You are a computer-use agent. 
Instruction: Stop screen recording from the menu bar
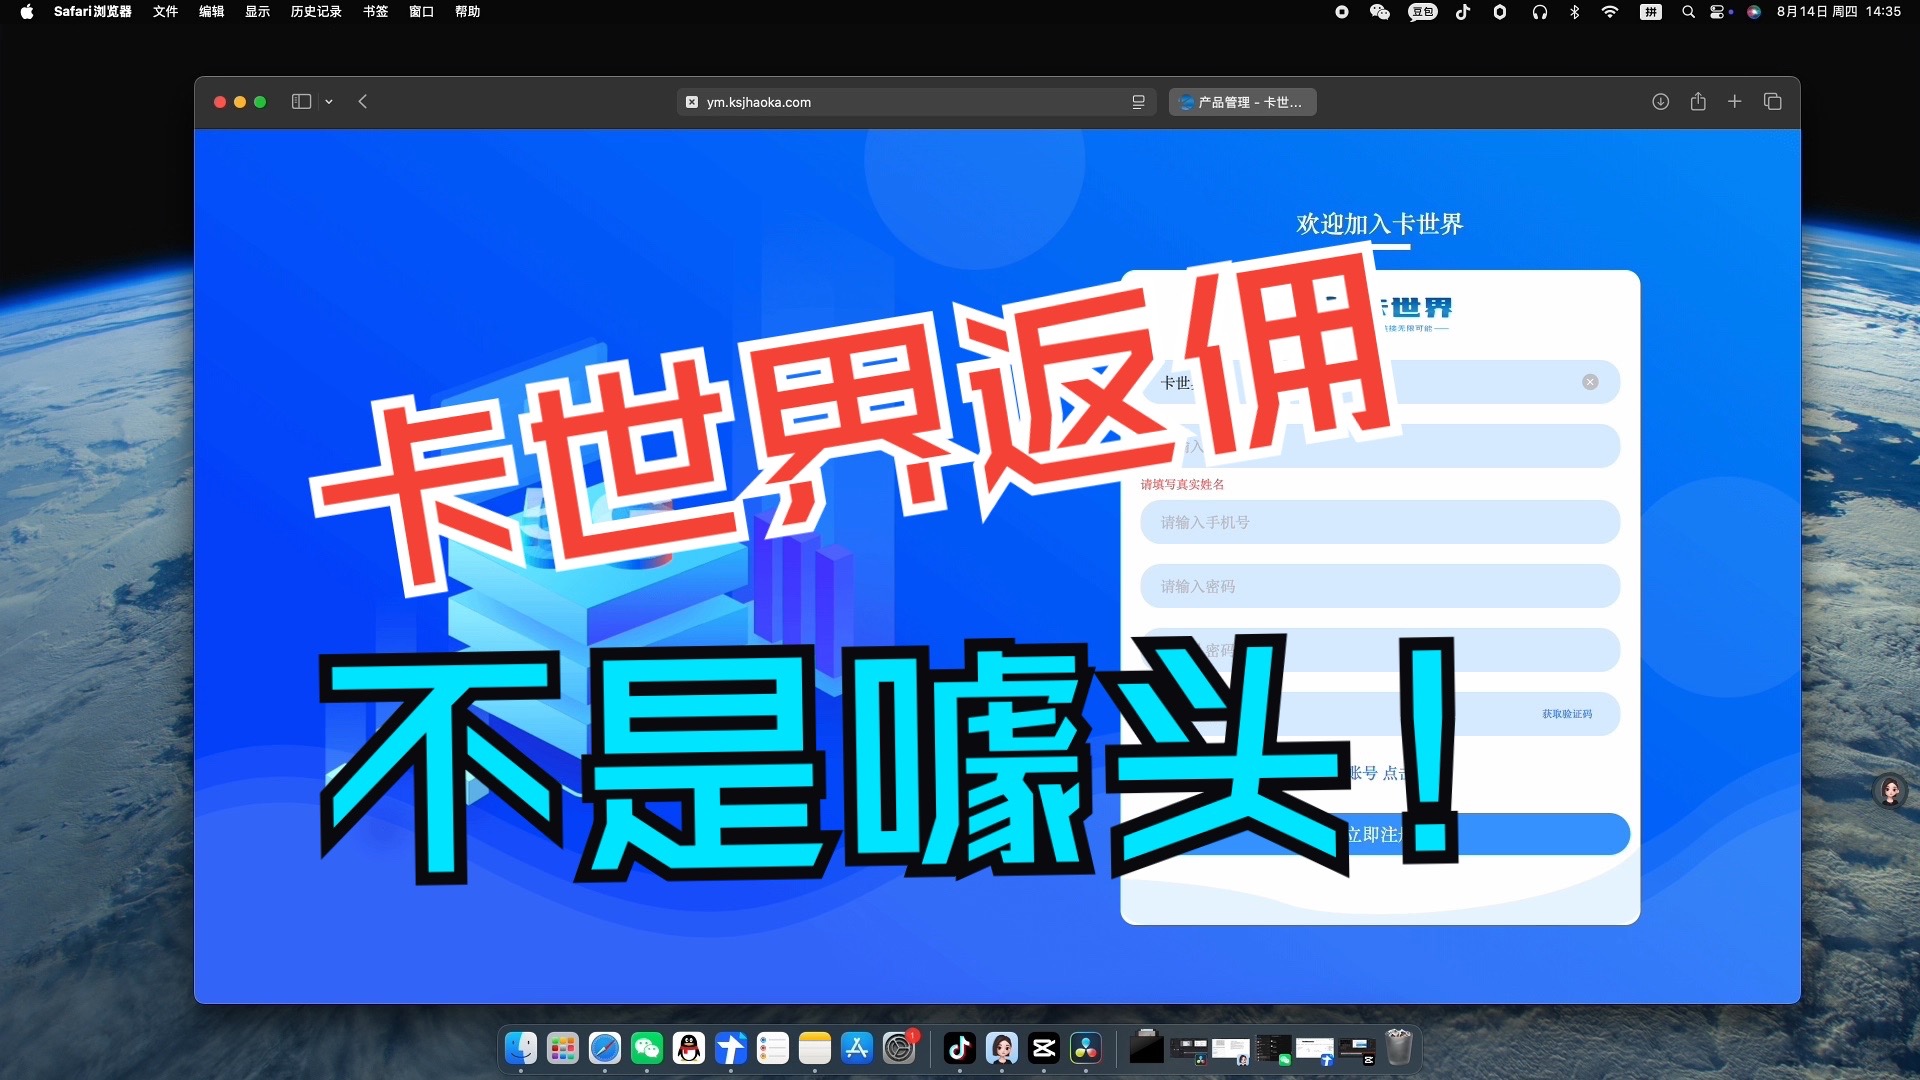[x=1342, y=12]
